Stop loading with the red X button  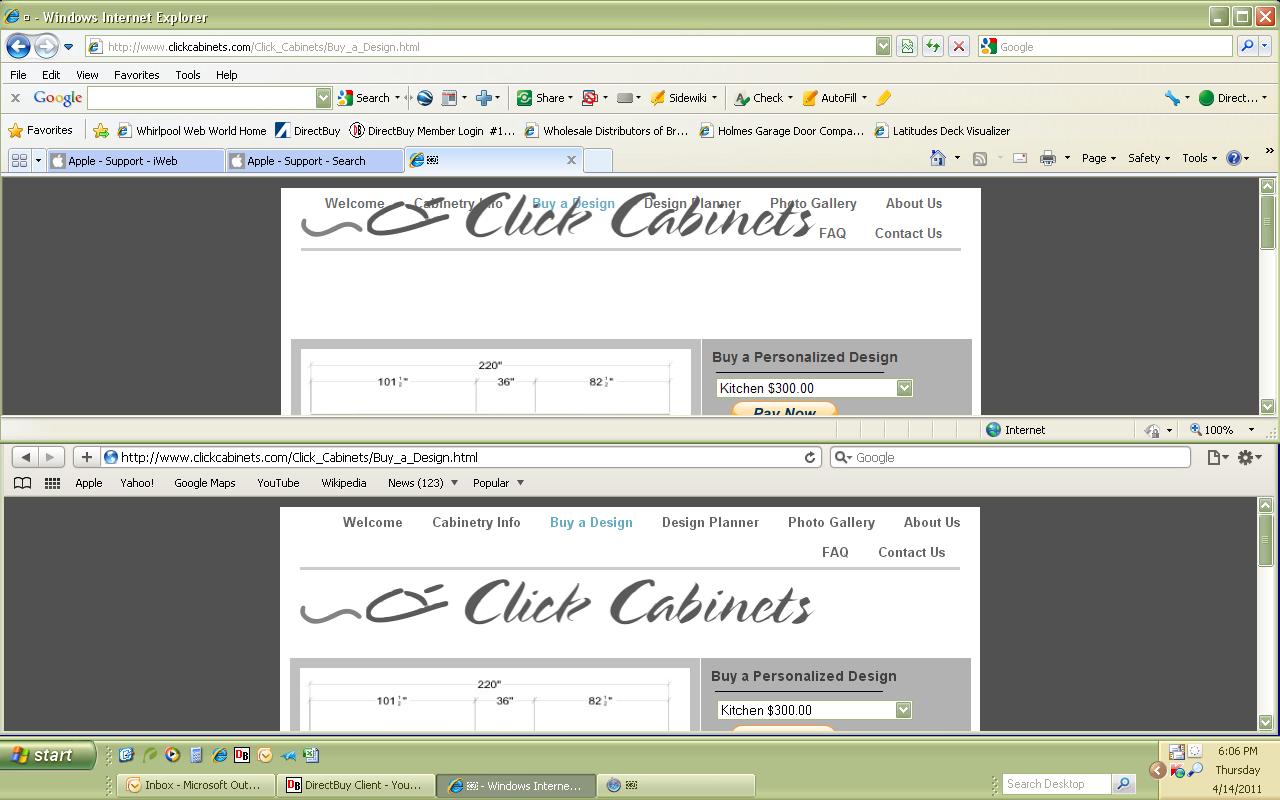(958, 46)
